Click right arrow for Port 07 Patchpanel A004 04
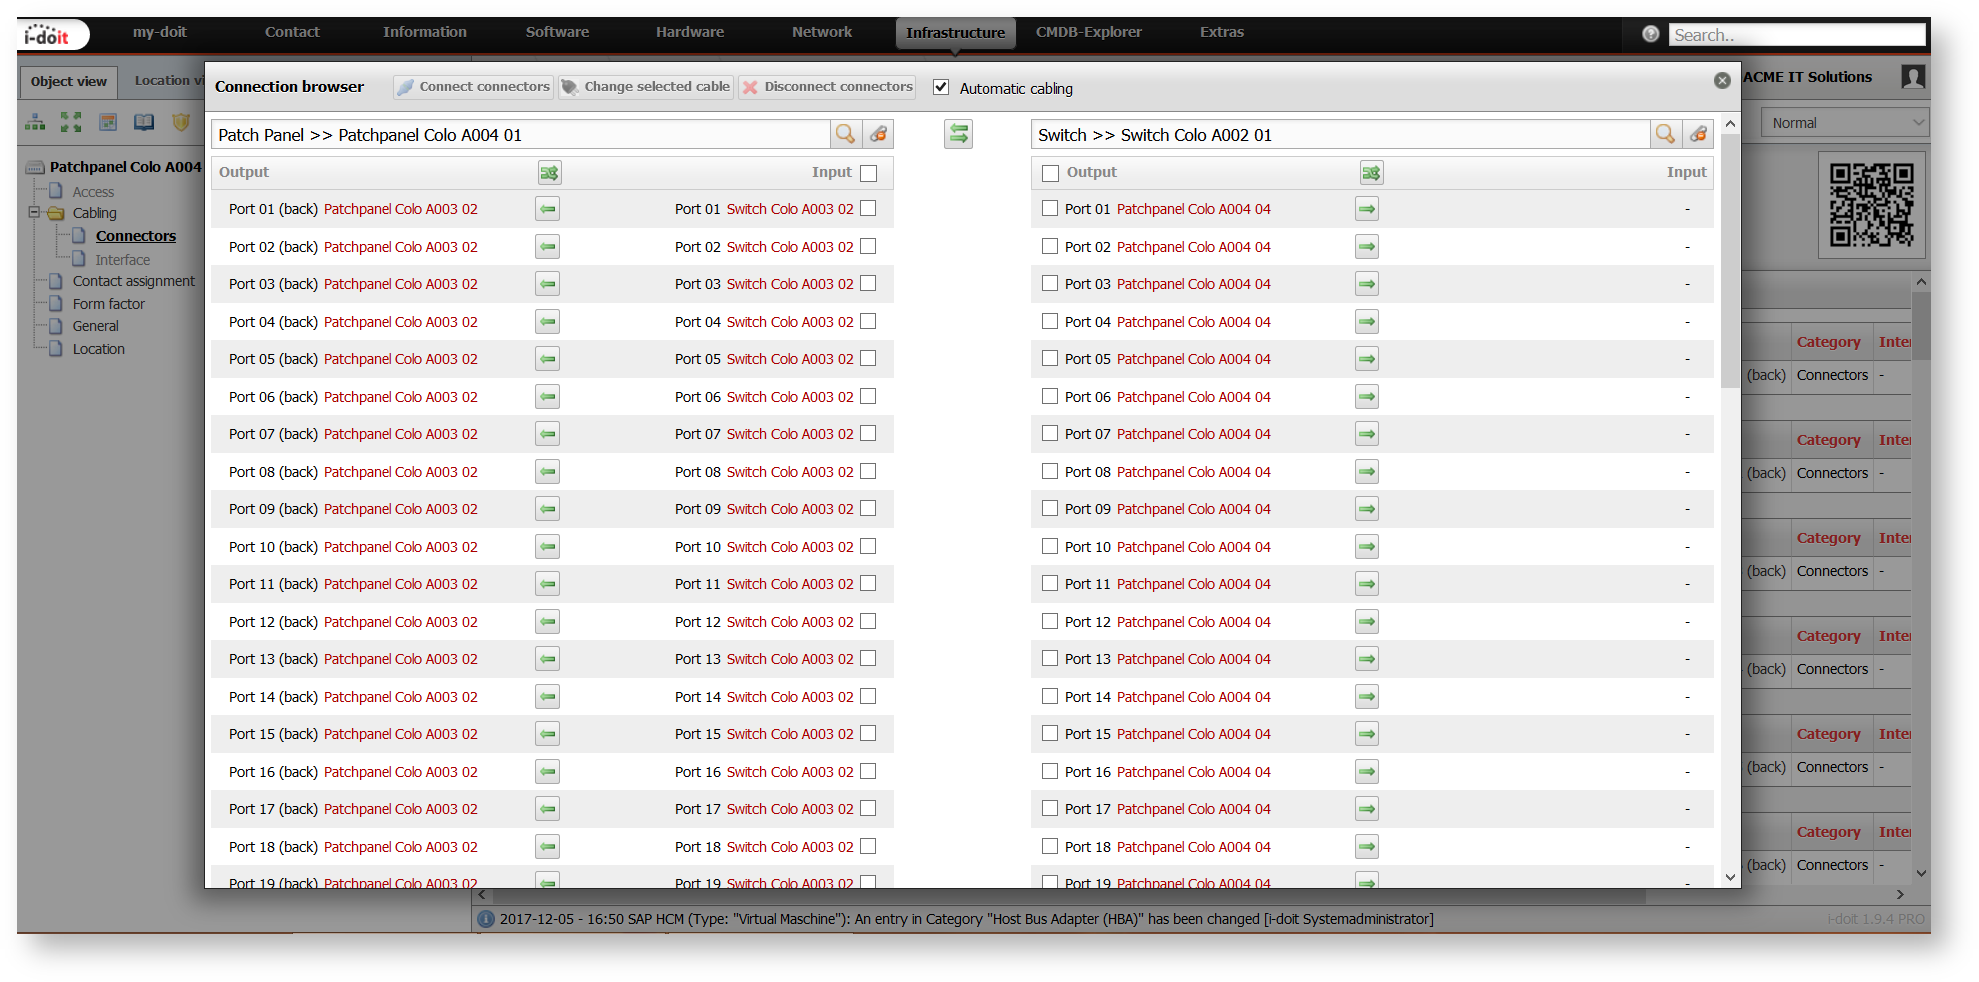The width and height of the screenshot is (1979, 982). click(x=1367, y=434)
